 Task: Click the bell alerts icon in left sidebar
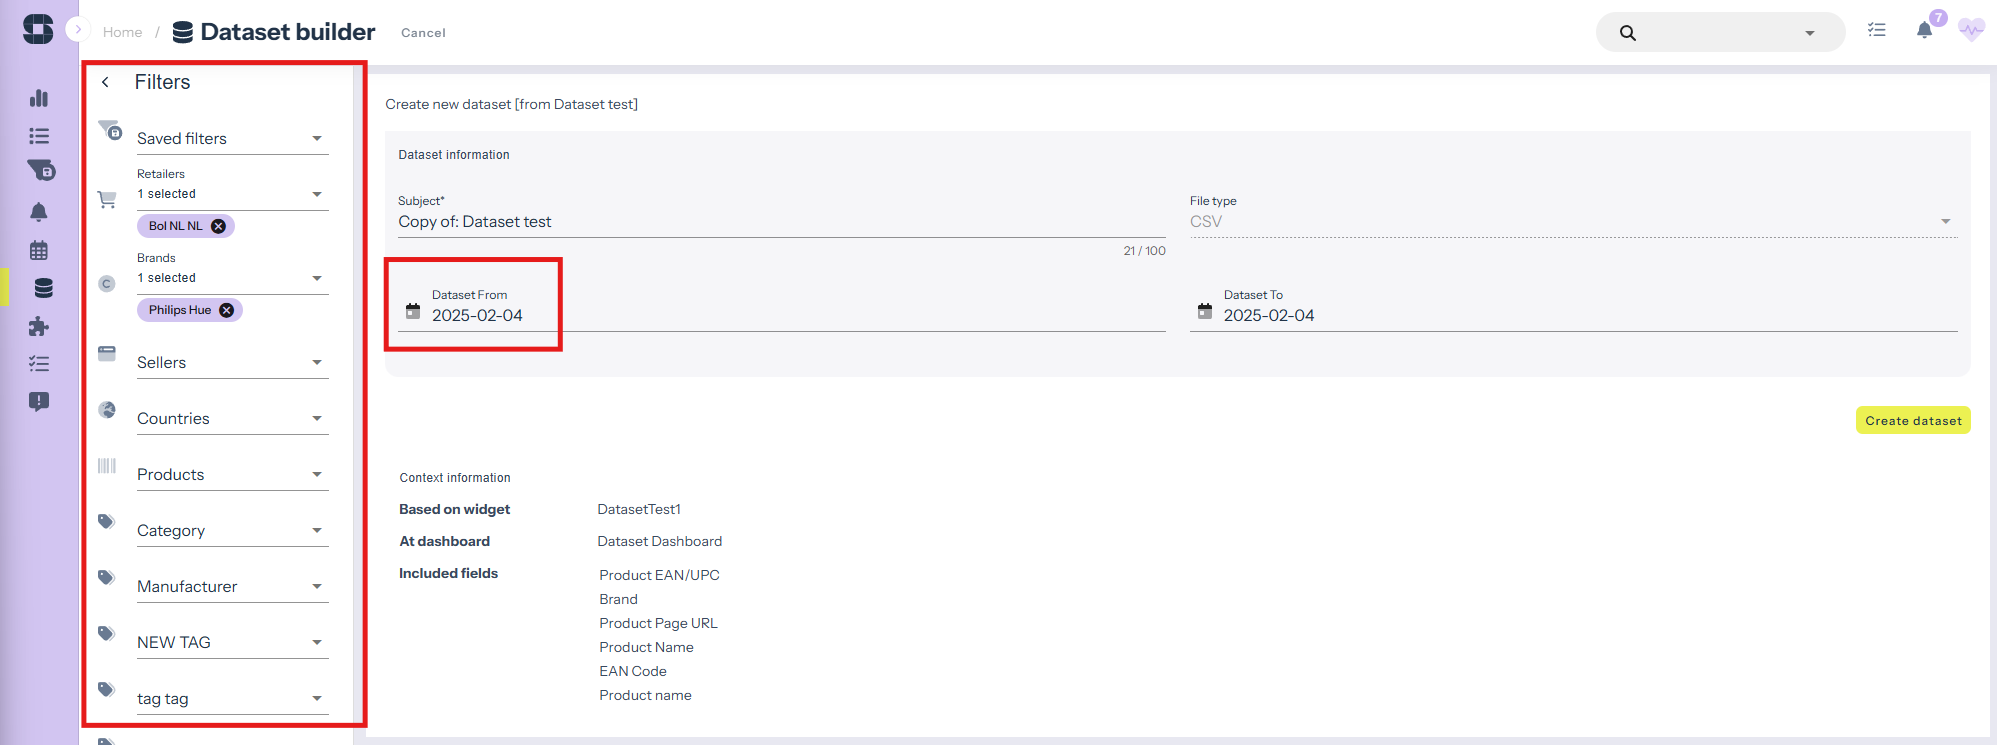(x=39, y=212)
